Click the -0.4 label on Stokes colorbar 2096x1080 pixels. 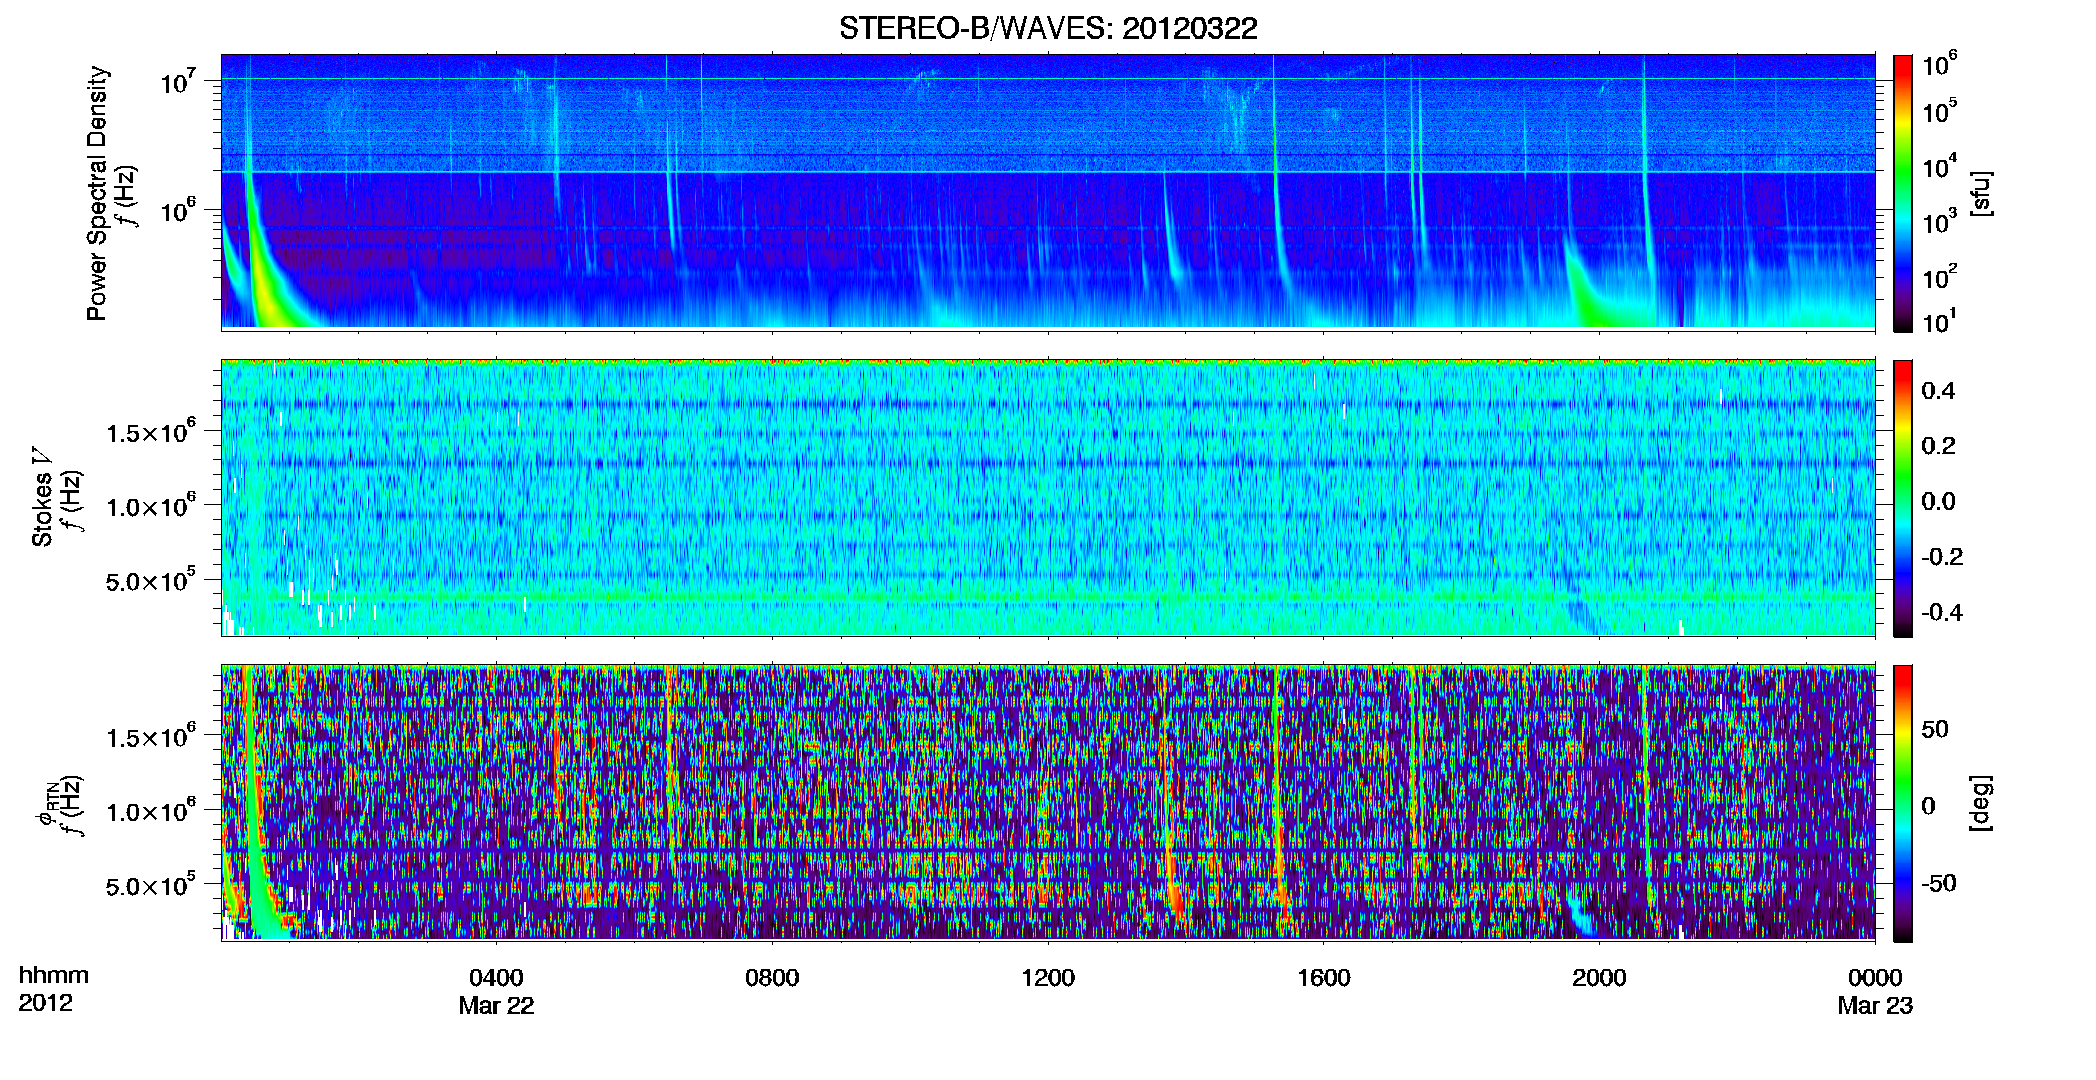point(1942,612)
